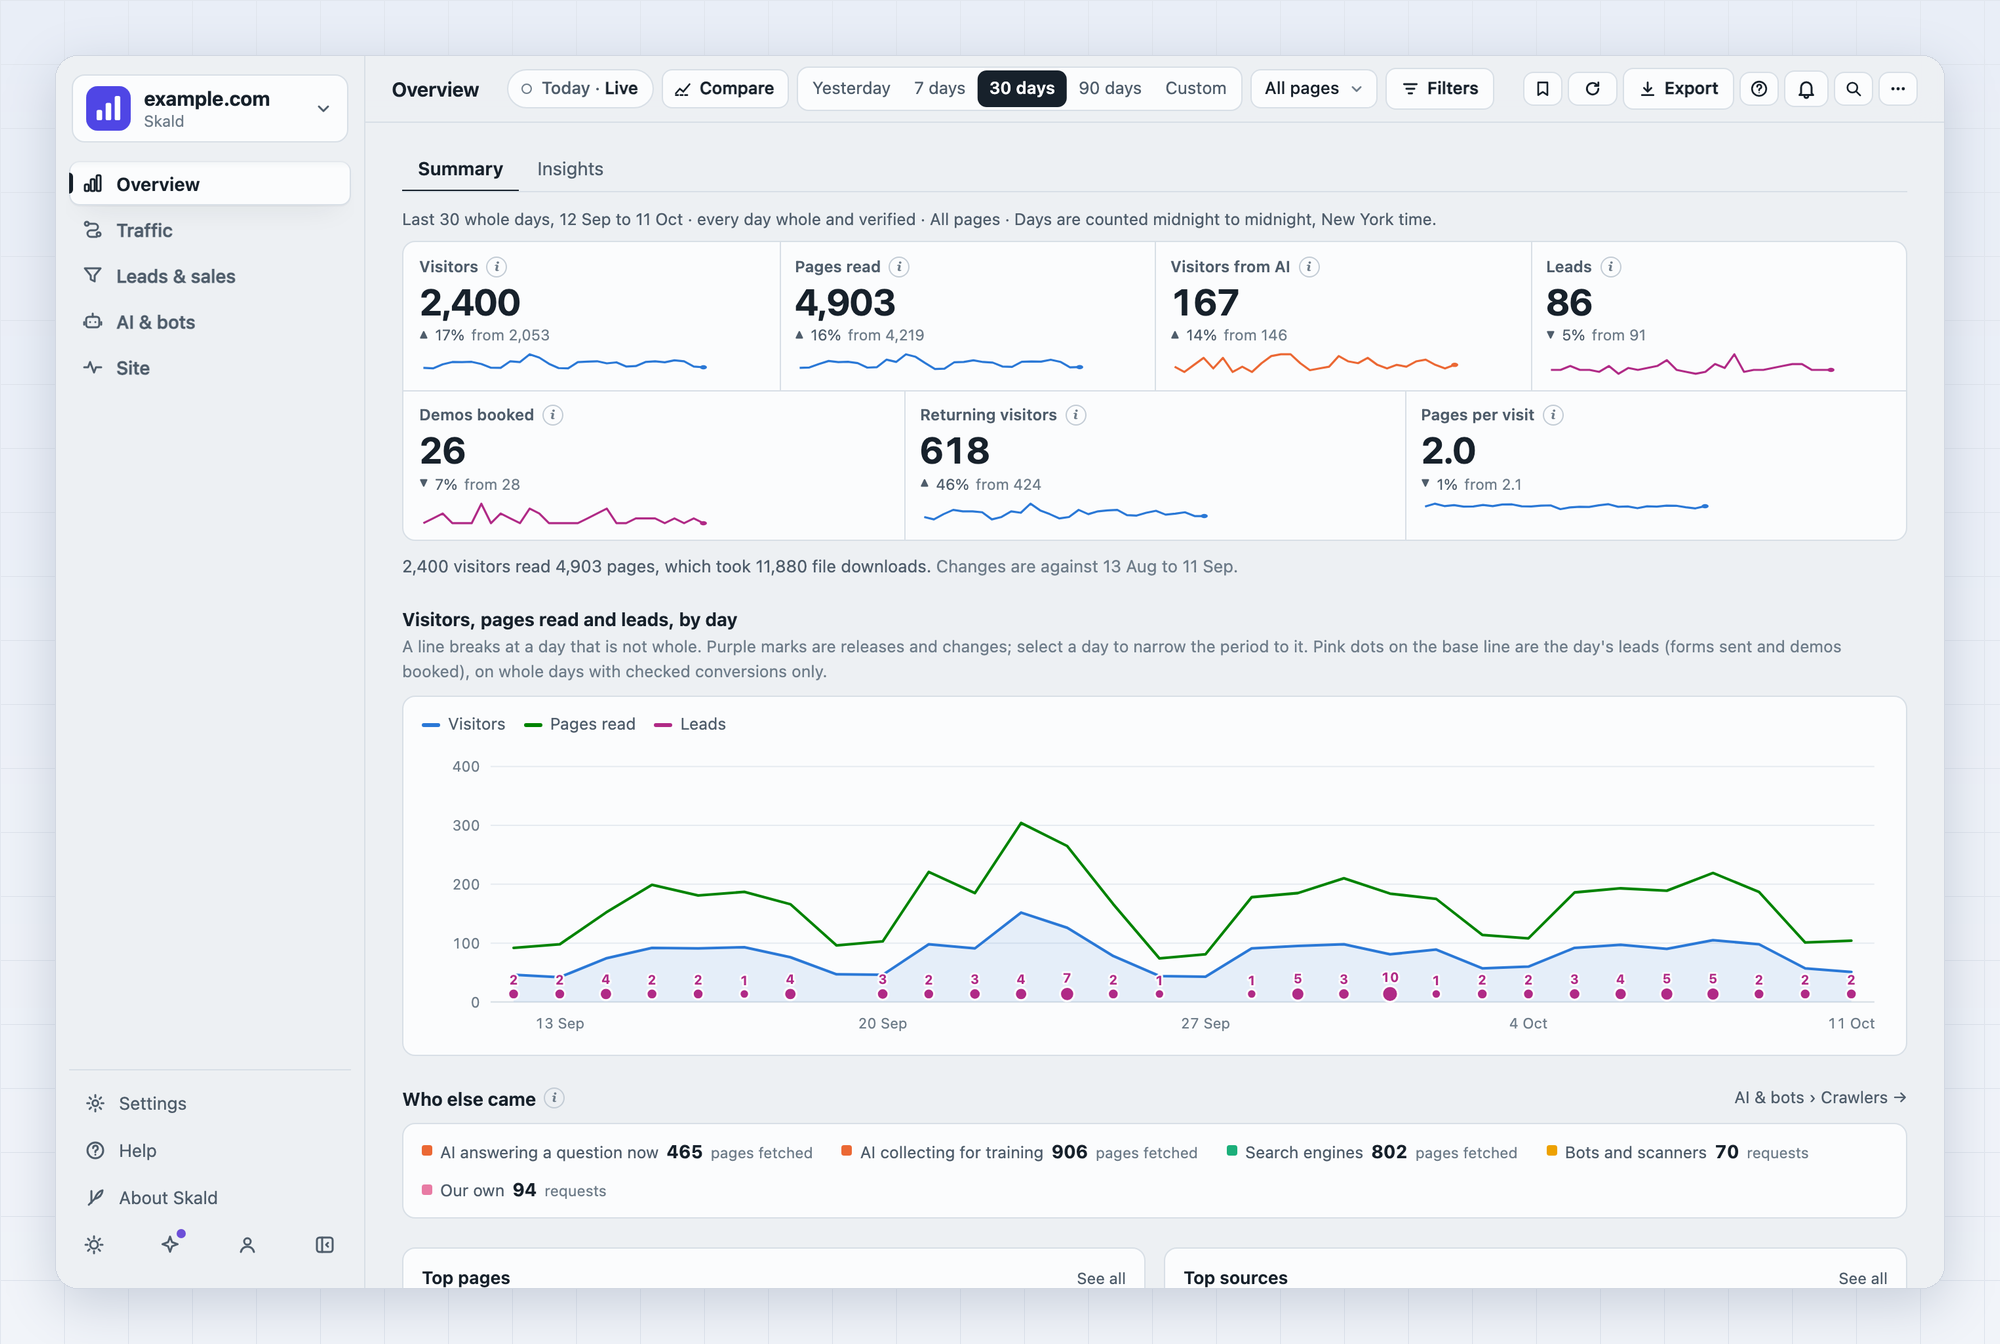Viewport: 2000px width, 1344px height.
Task: Open the Filters menu
Action: [x=1440, y=89]
